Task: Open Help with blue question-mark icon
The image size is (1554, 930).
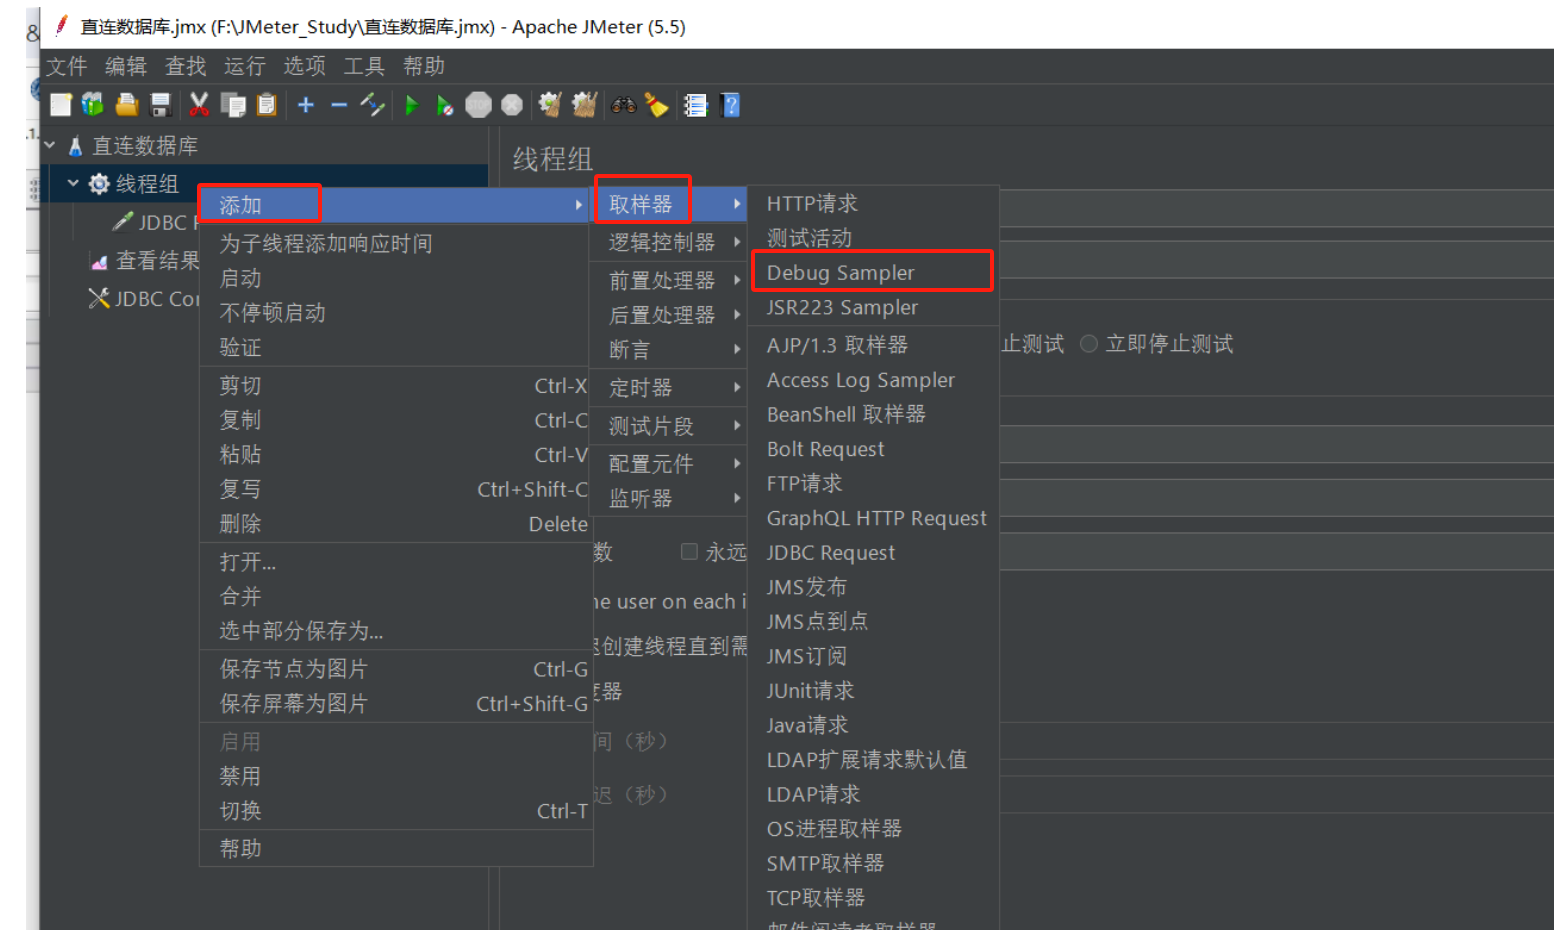Action: 730,105
